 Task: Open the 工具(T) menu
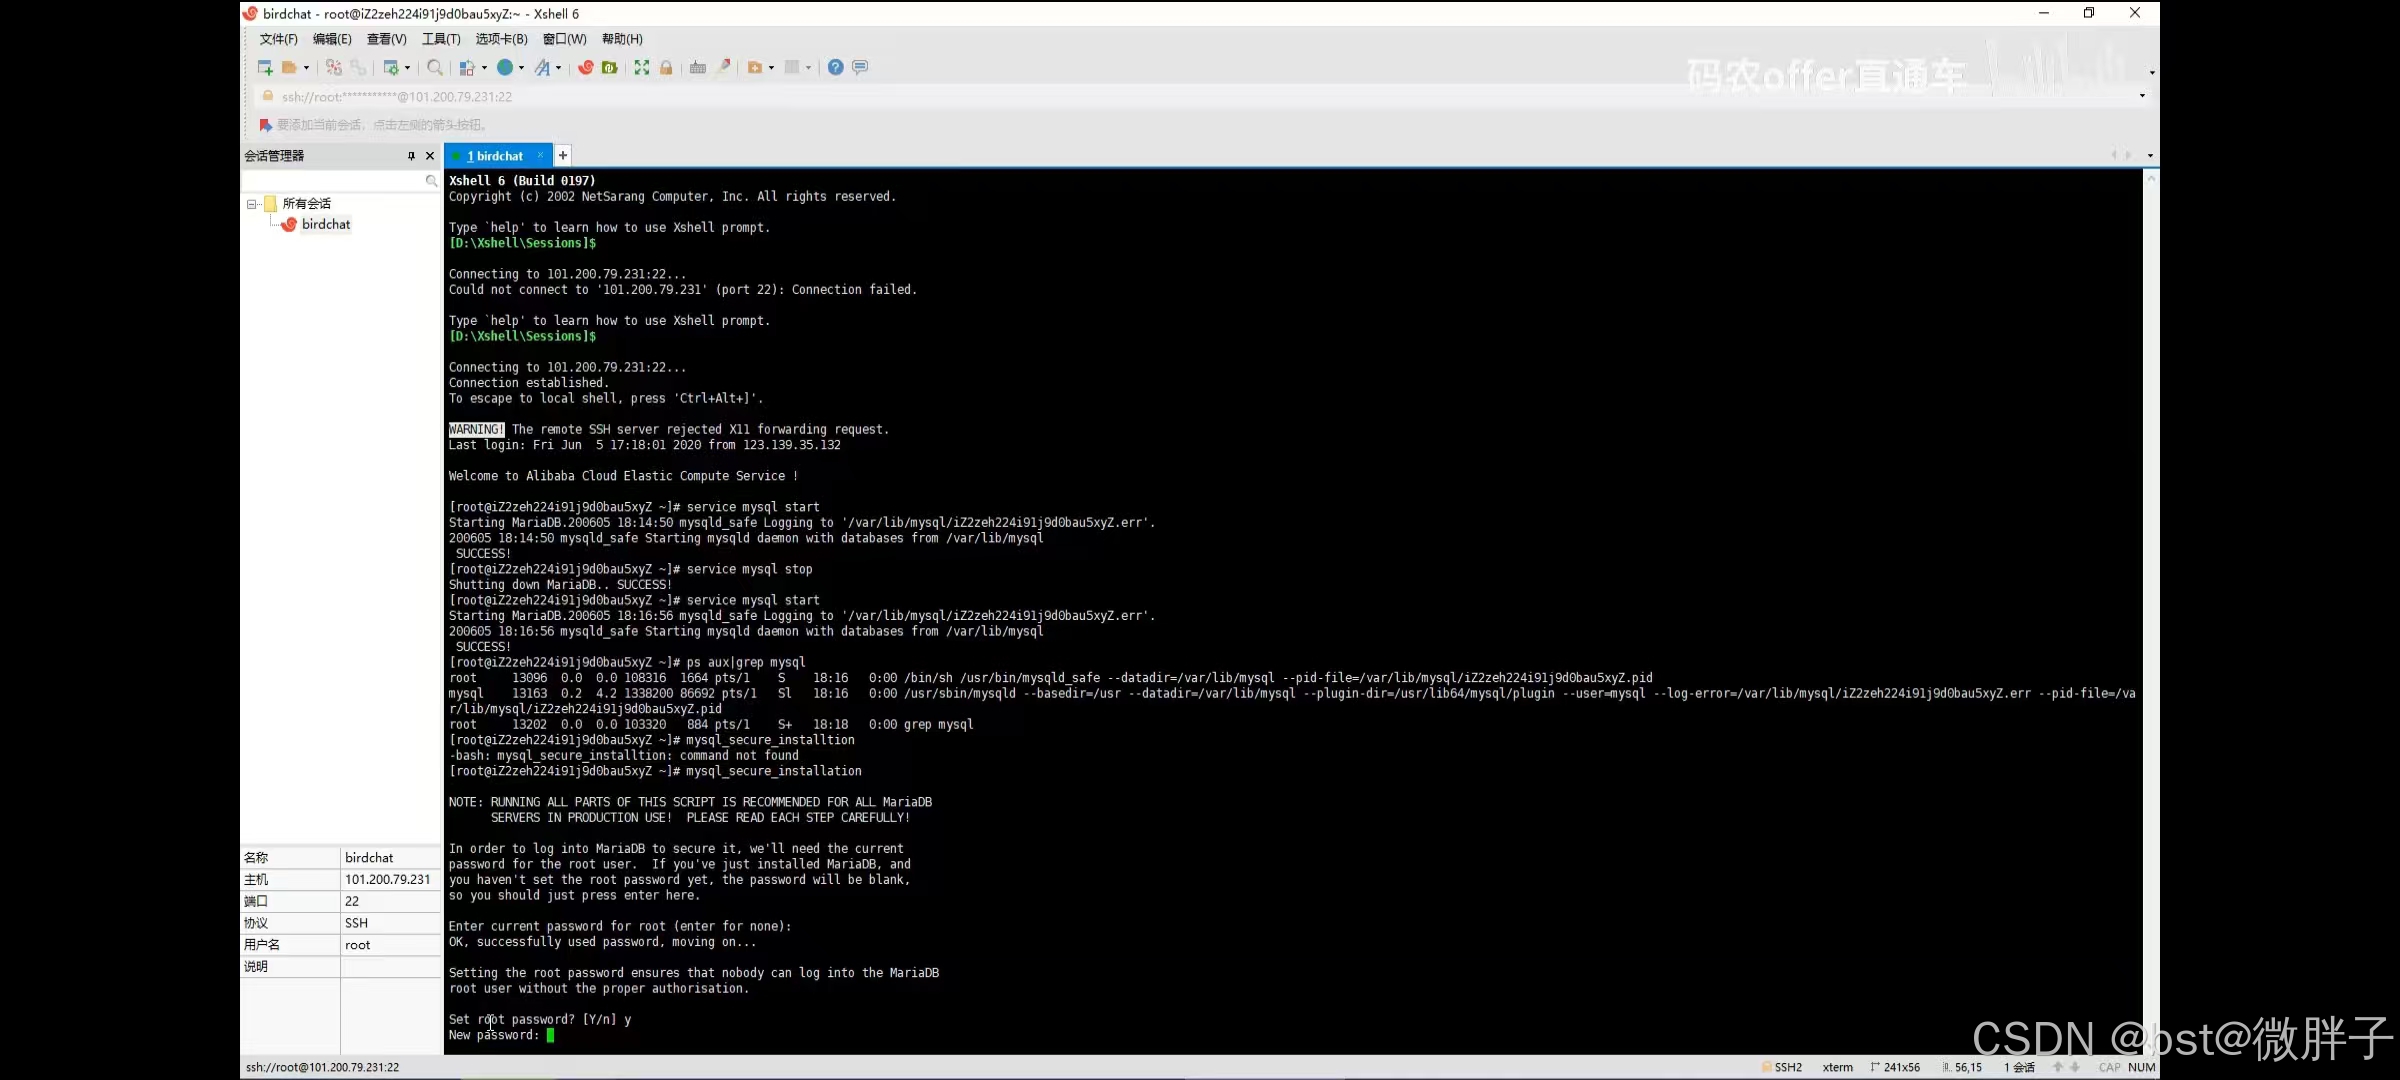(x=441, y=39)
